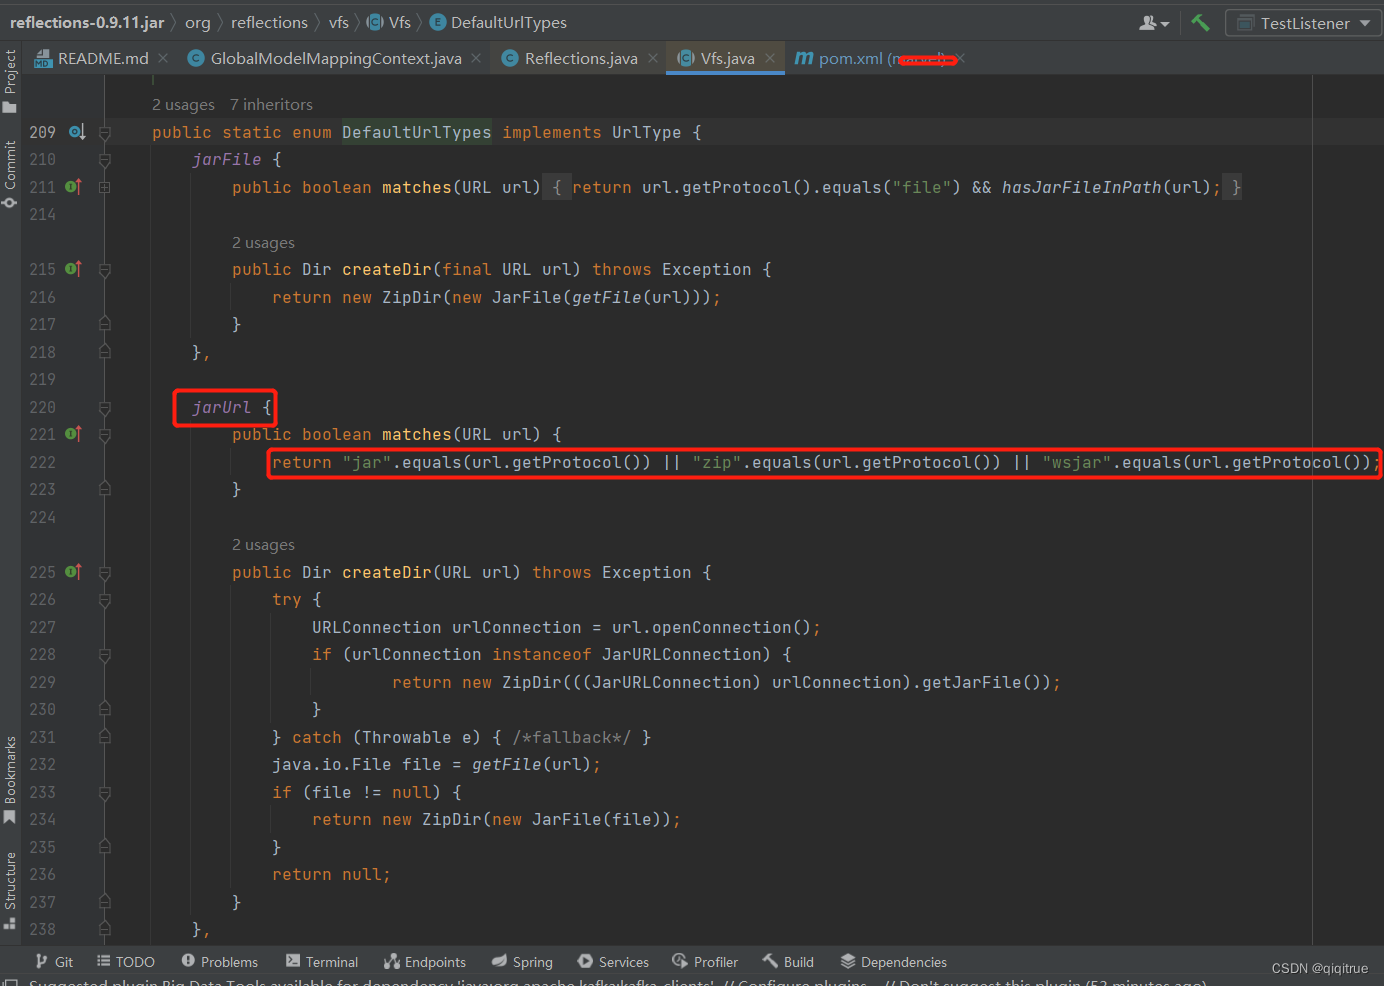The image size is (1384, 986).
Task: Open the user account dropdown icon
Action: point(1154,23)
